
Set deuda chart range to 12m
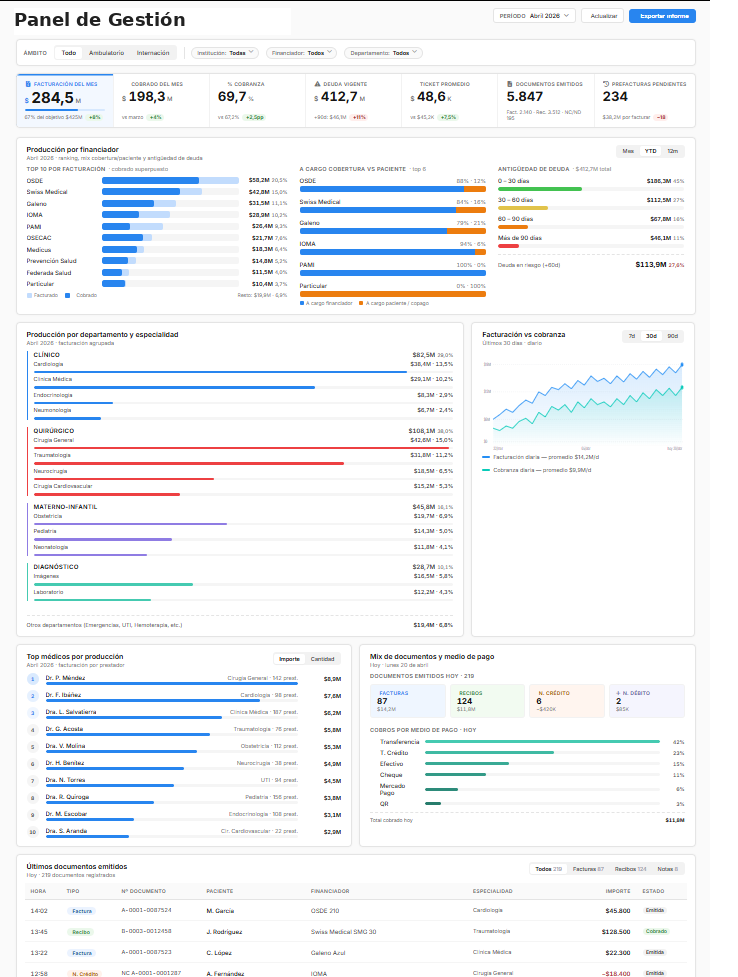(x=672, y=151)
